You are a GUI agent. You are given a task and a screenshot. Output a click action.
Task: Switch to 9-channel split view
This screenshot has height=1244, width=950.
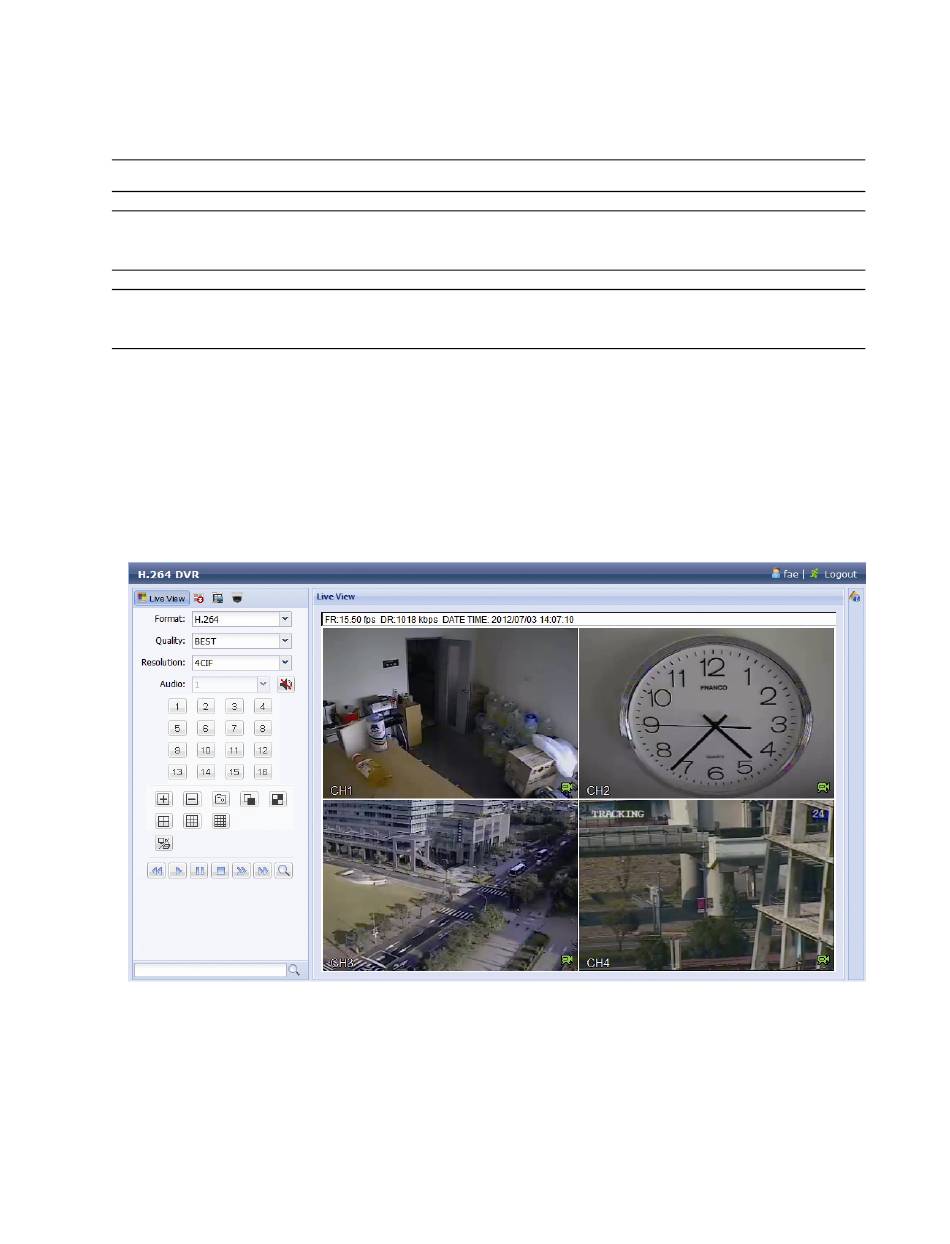(x=192, y=821)
